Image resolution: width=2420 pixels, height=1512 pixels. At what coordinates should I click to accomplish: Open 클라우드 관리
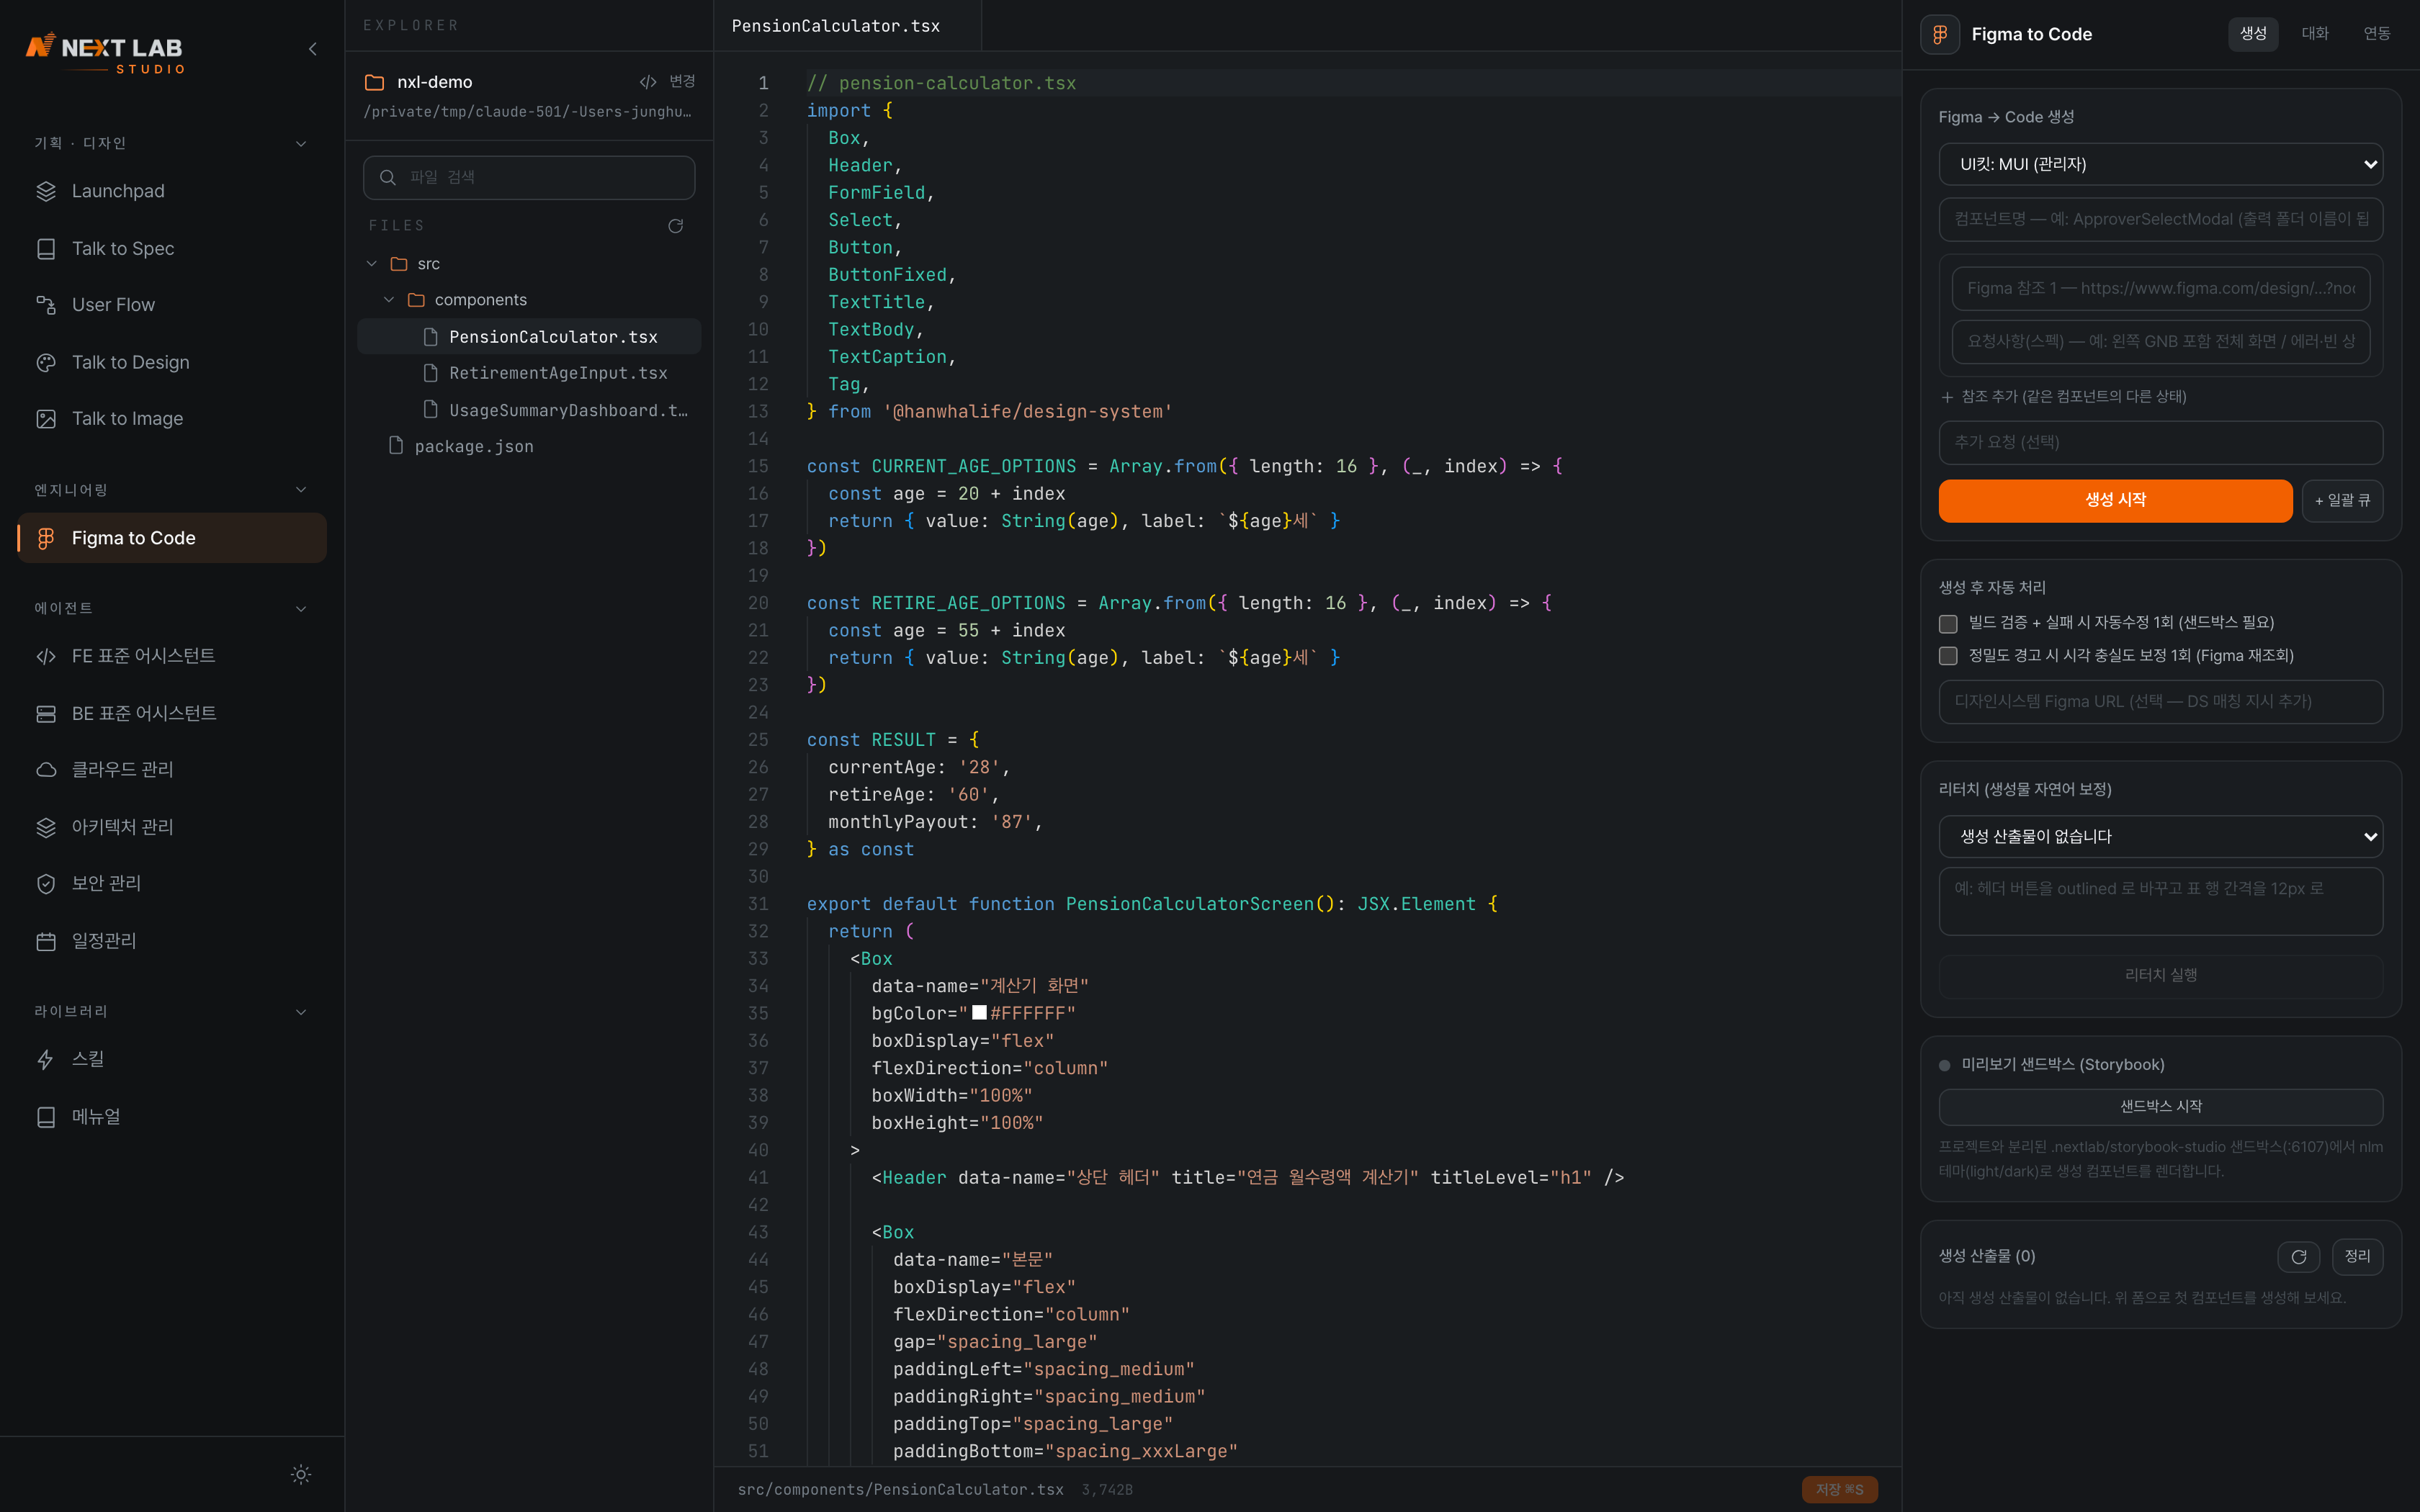pos(172,769)
